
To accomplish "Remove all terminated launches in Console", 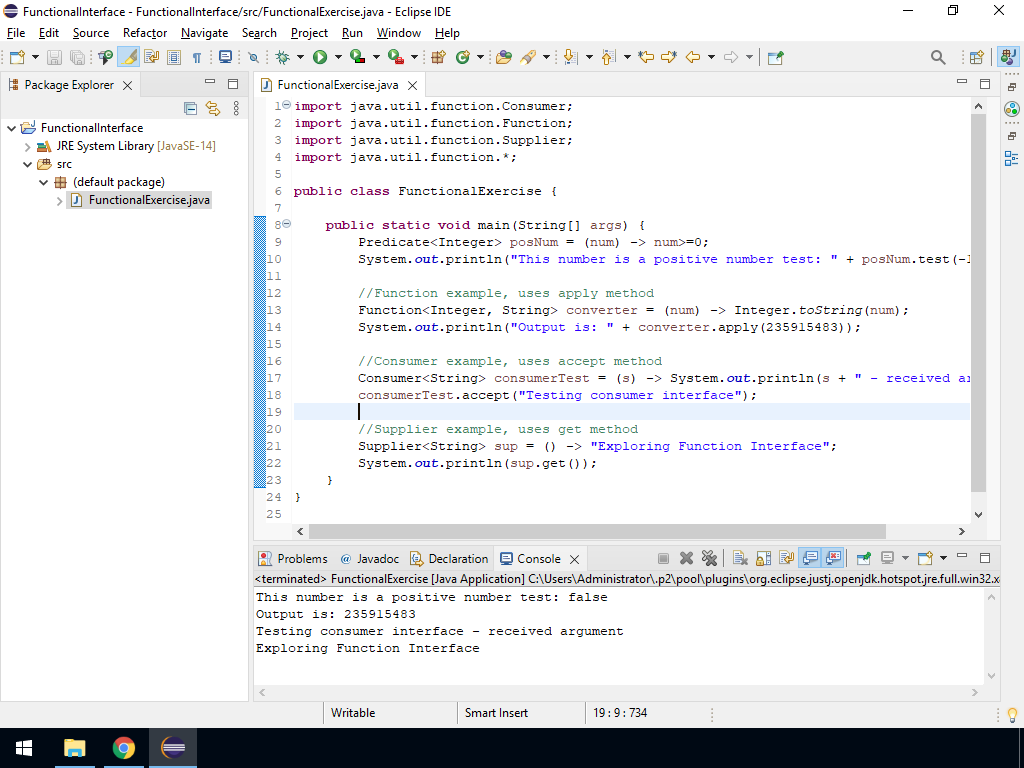I will (710, 559).
